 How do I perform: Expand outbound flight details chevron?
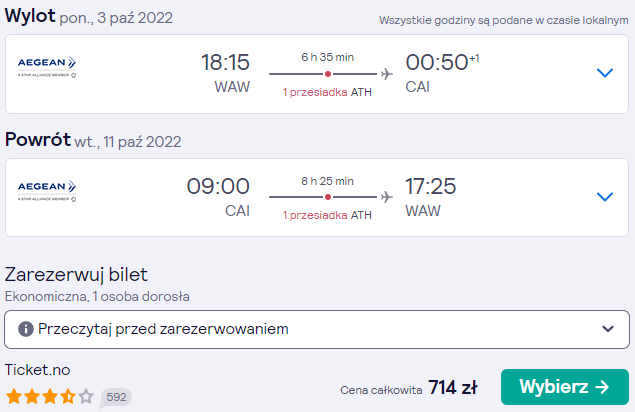pos(605,73)
